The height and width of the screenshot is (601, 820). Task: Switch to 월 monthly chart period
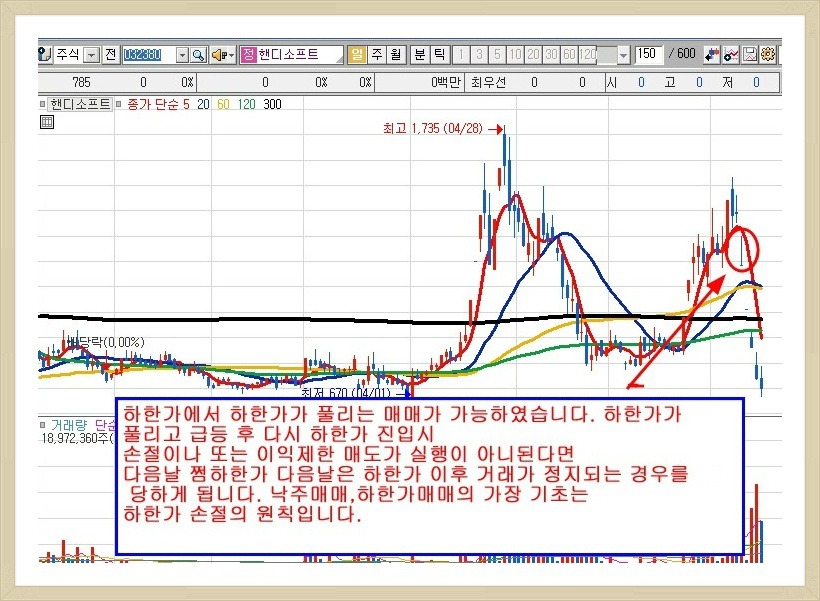tap(395, 54)
